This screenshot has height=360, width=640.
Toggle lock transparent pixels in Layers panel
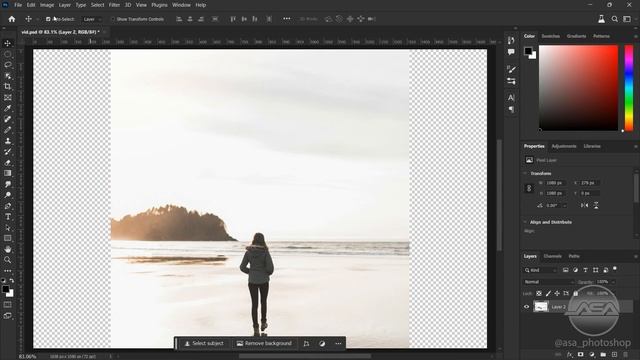(x=539, y=293)
